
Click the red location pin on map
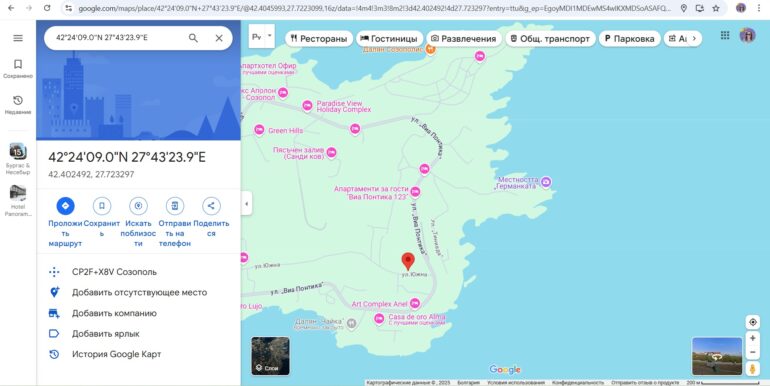coord(408,261)
